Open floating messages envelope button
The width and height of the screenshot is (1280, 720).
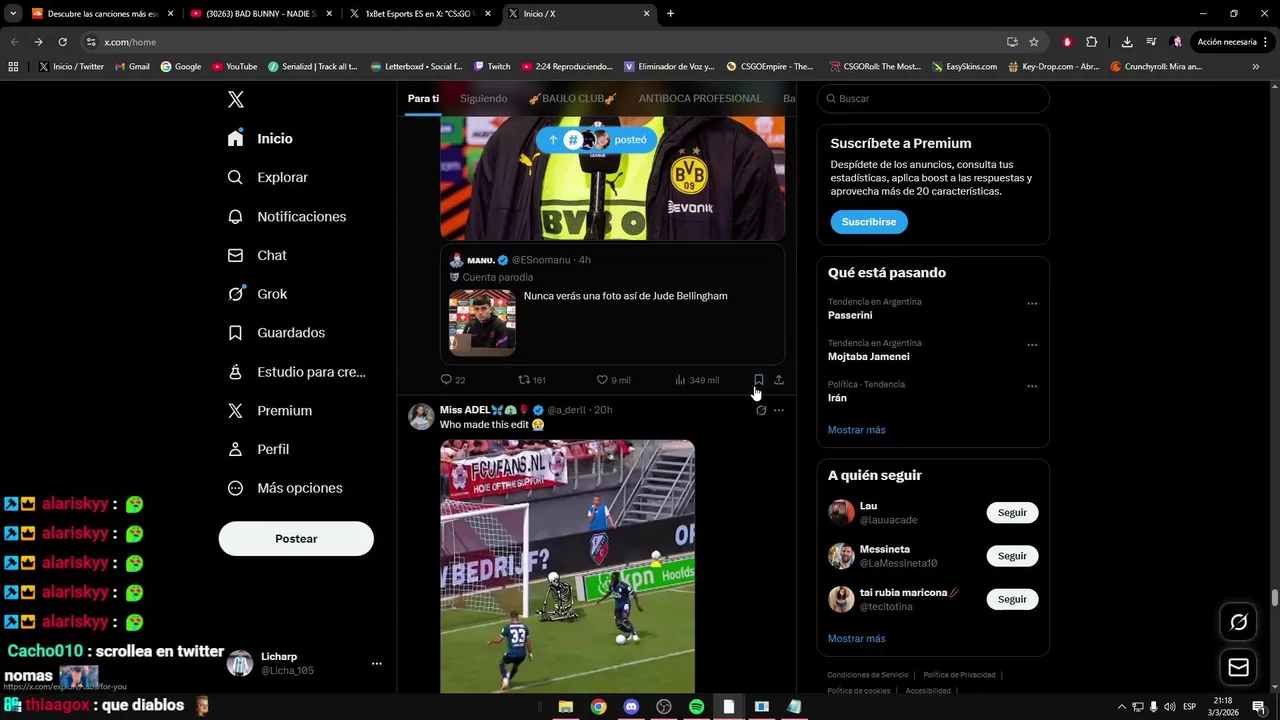tap(1238, 667)
